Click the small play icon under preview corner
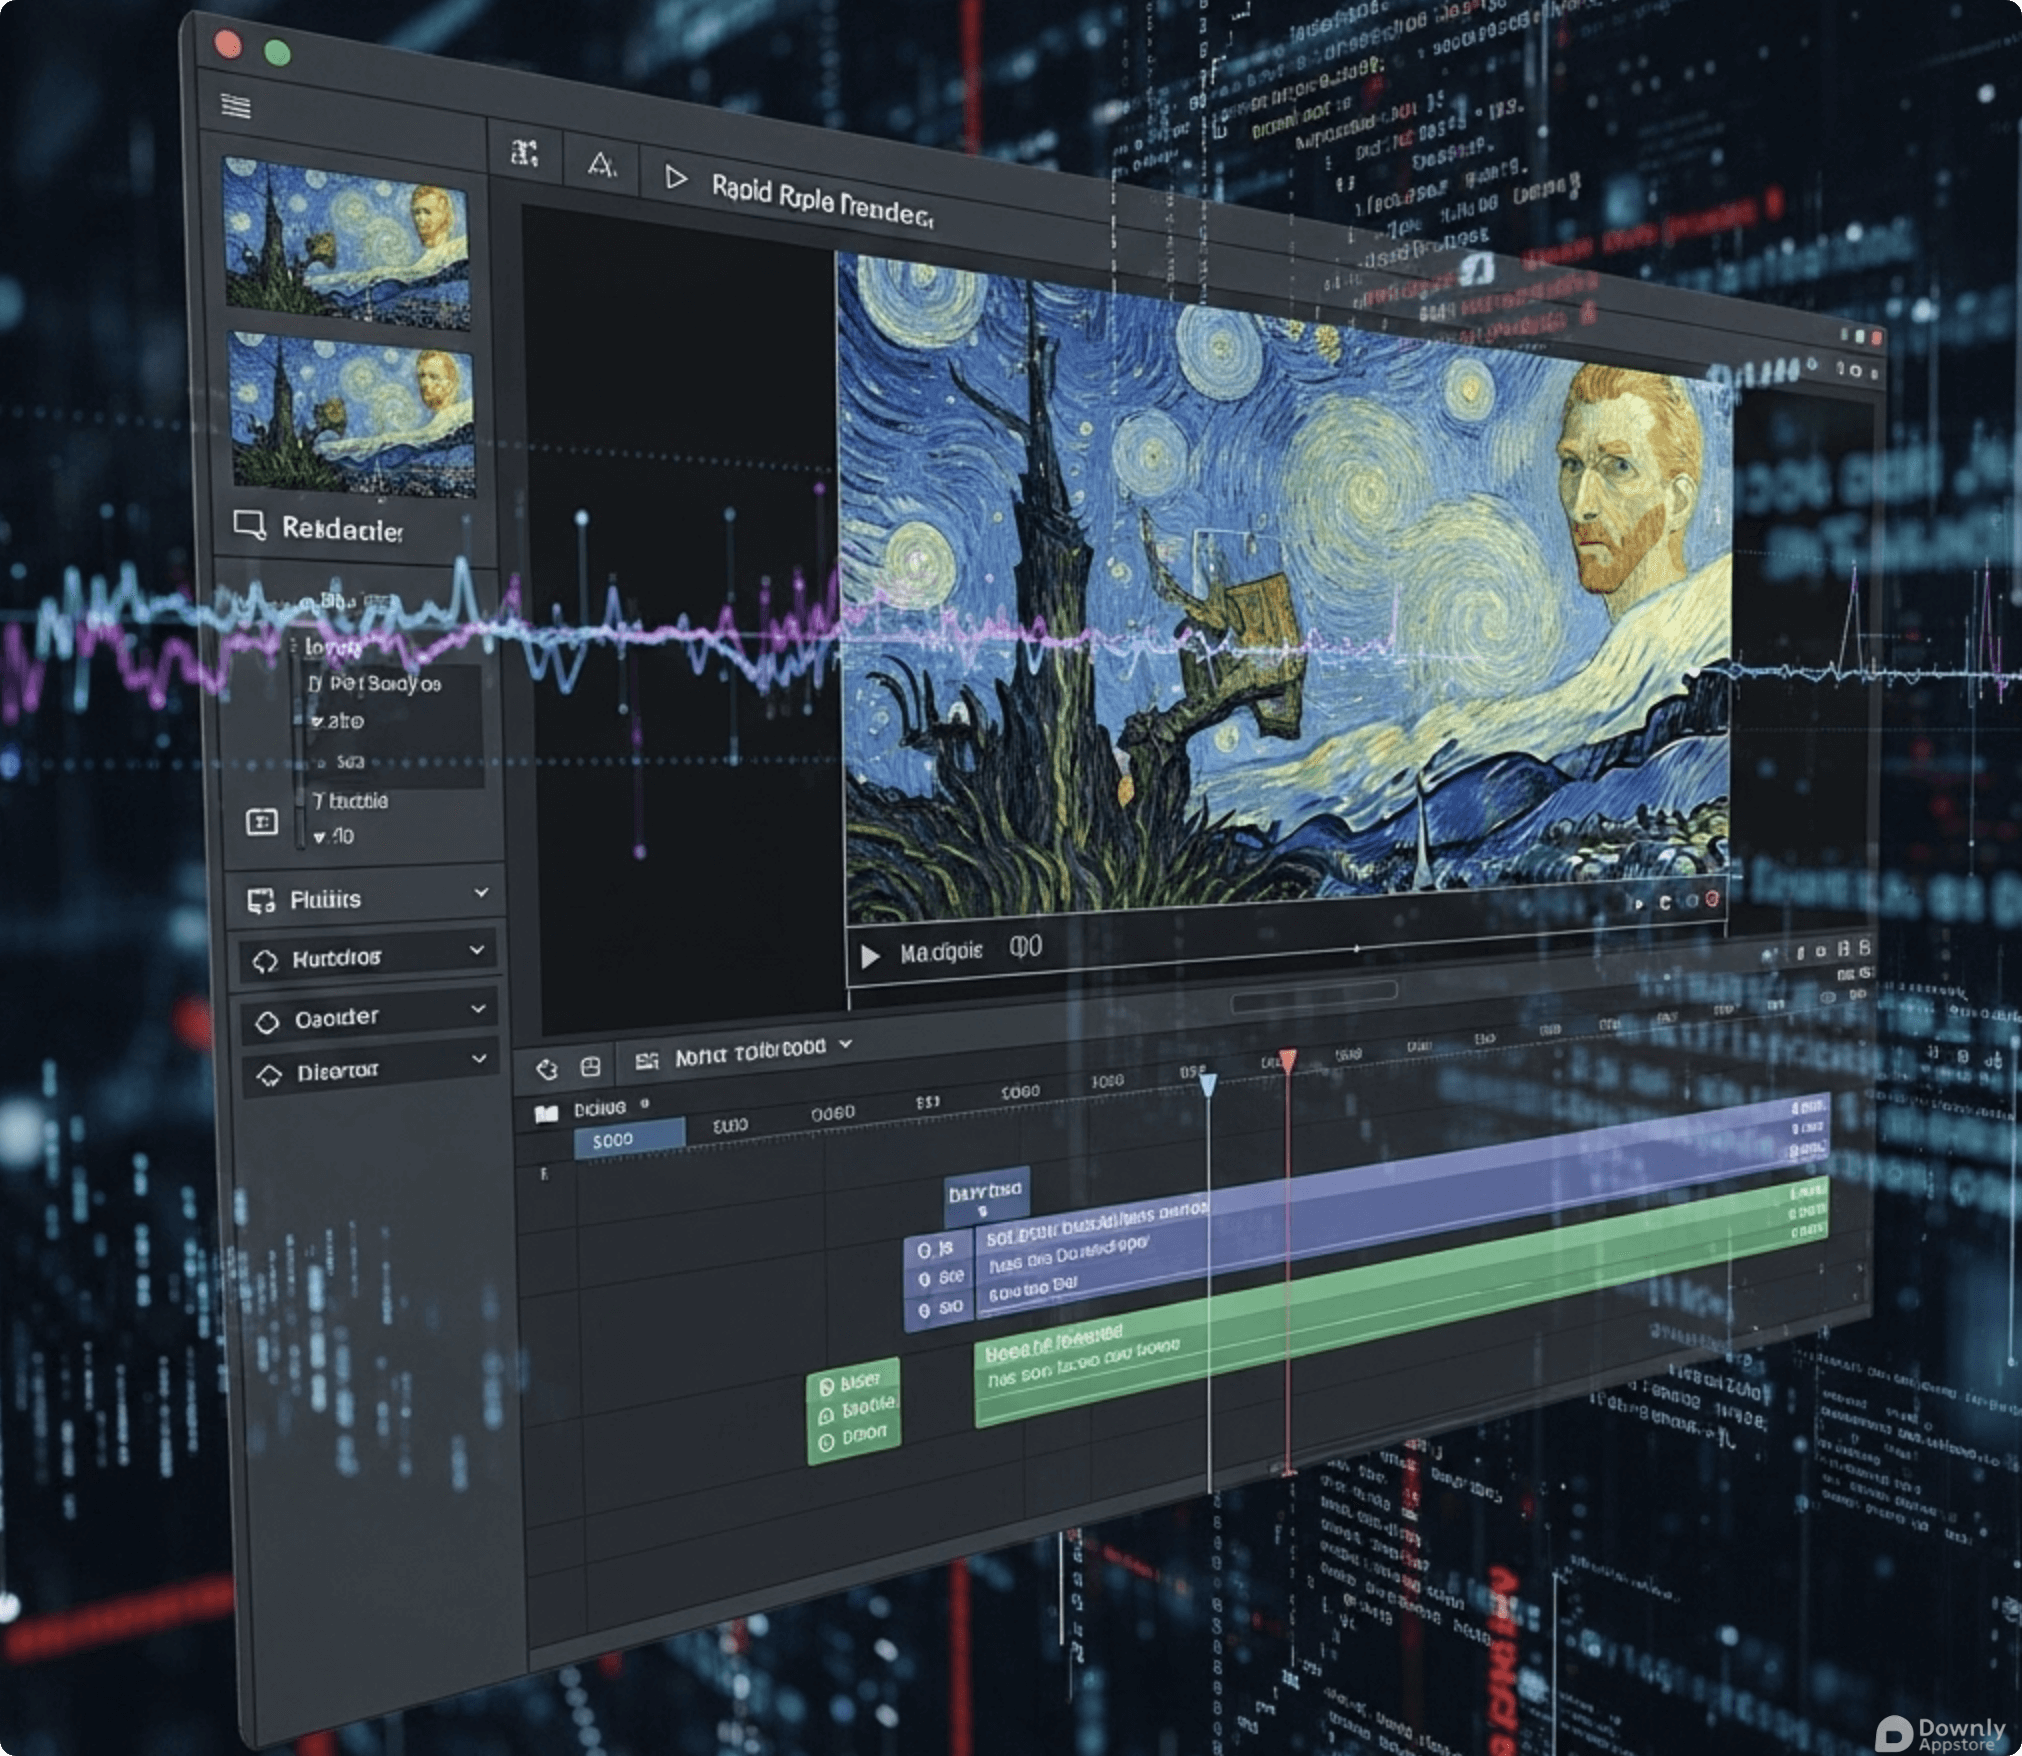 point(1638,903)
